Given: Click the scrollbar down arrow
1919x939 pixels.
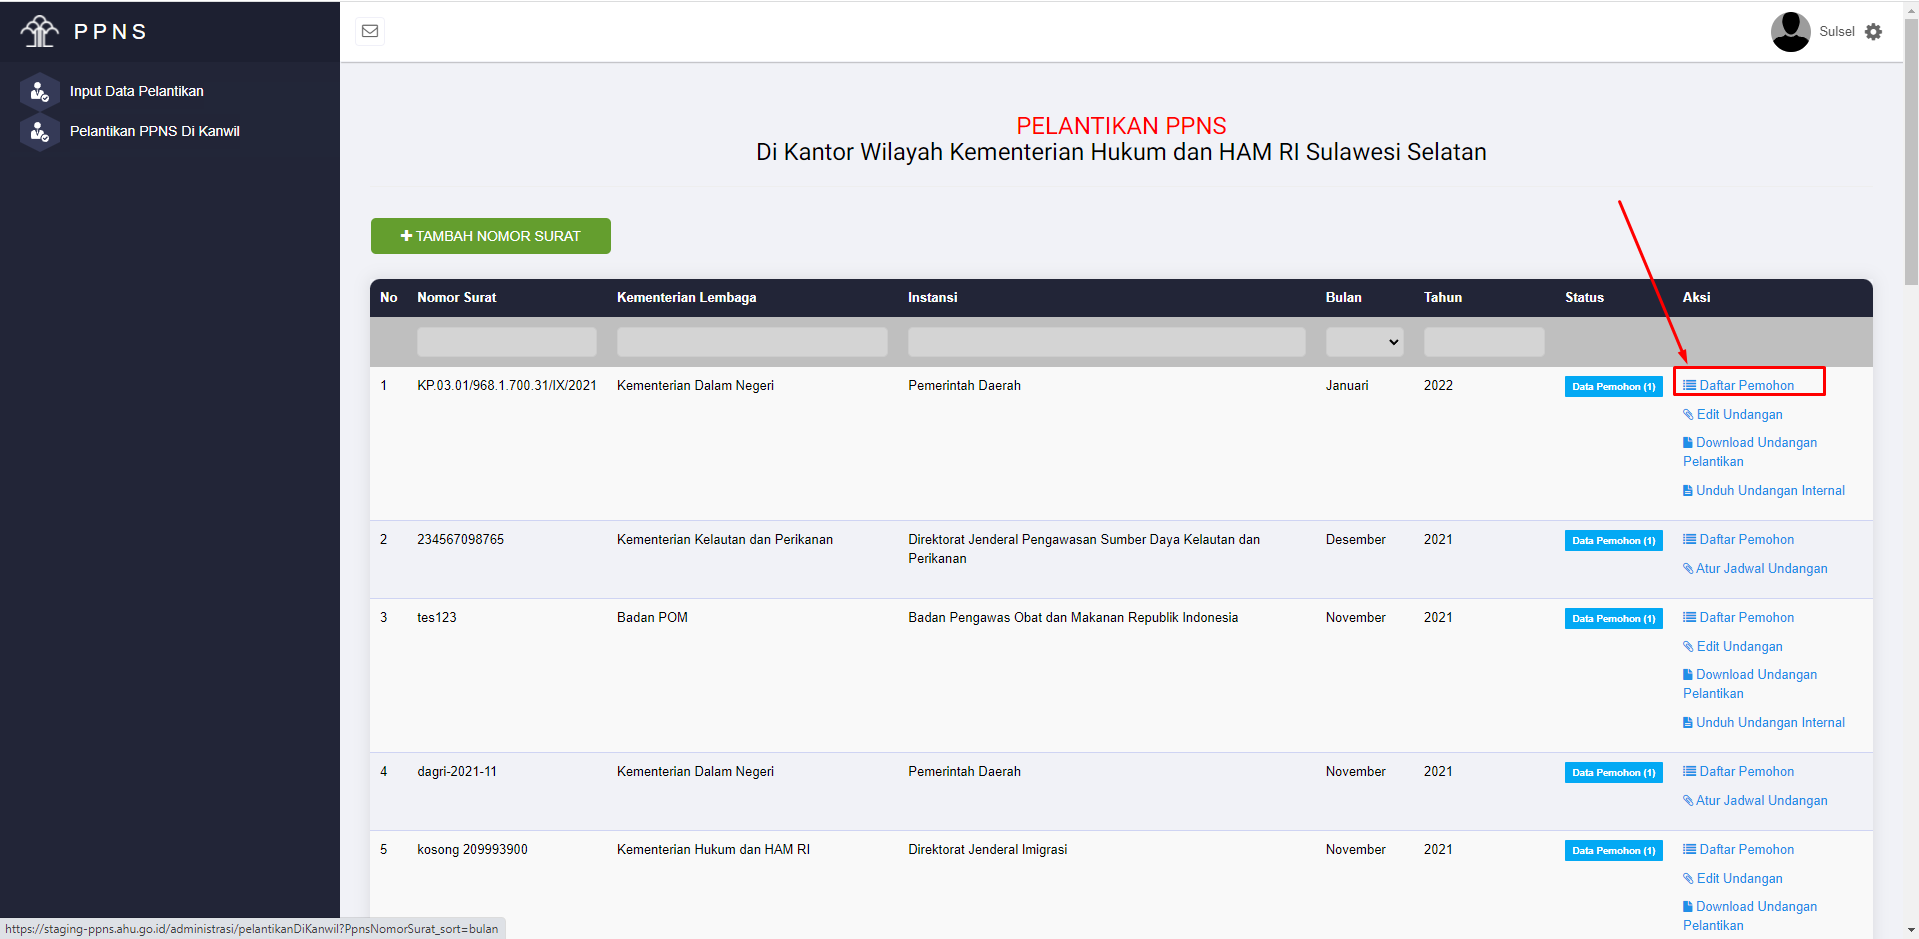Looking at the screenshot, I should [1911, 931].
